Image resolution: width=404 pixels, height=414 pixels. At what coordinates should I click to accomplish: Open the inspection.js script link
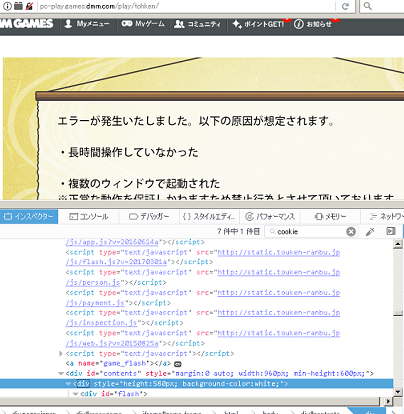tap(101, 323)
